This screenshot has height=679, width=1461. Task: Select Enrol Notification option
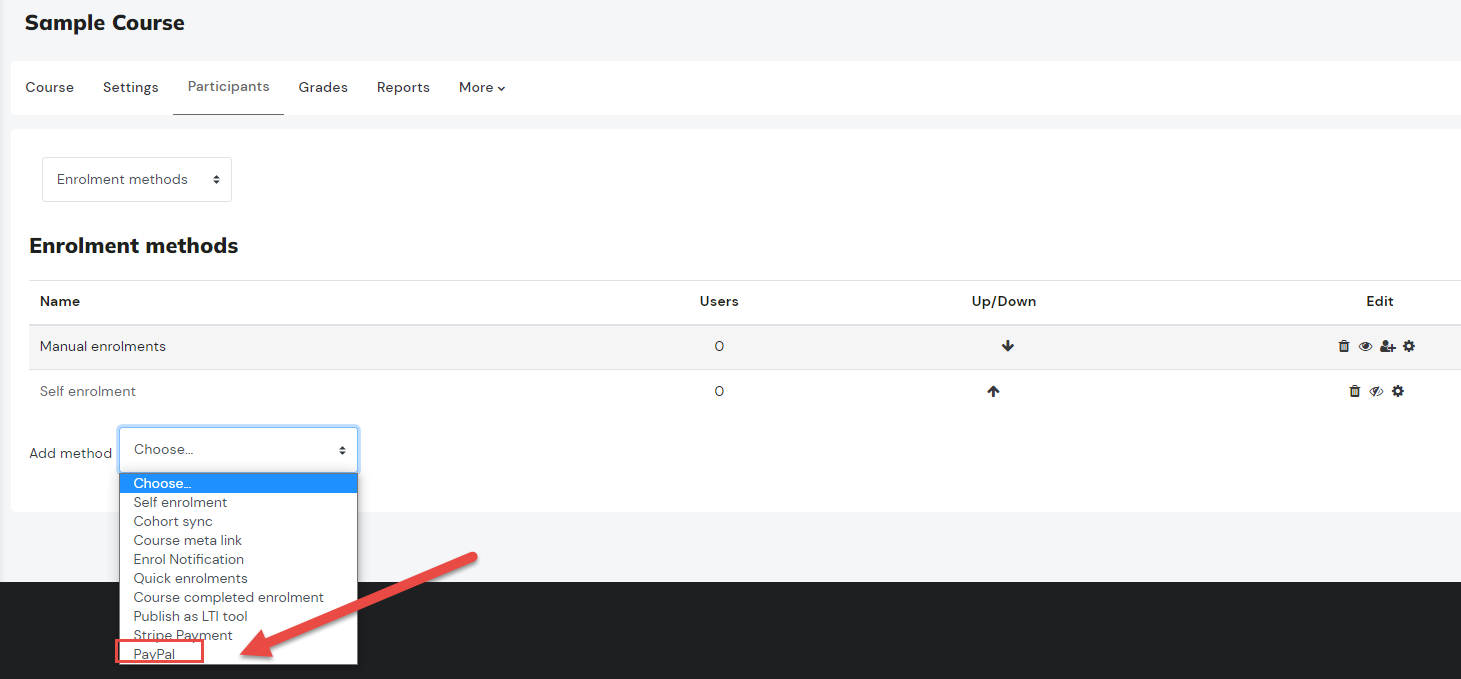click(x=238, y=560)
